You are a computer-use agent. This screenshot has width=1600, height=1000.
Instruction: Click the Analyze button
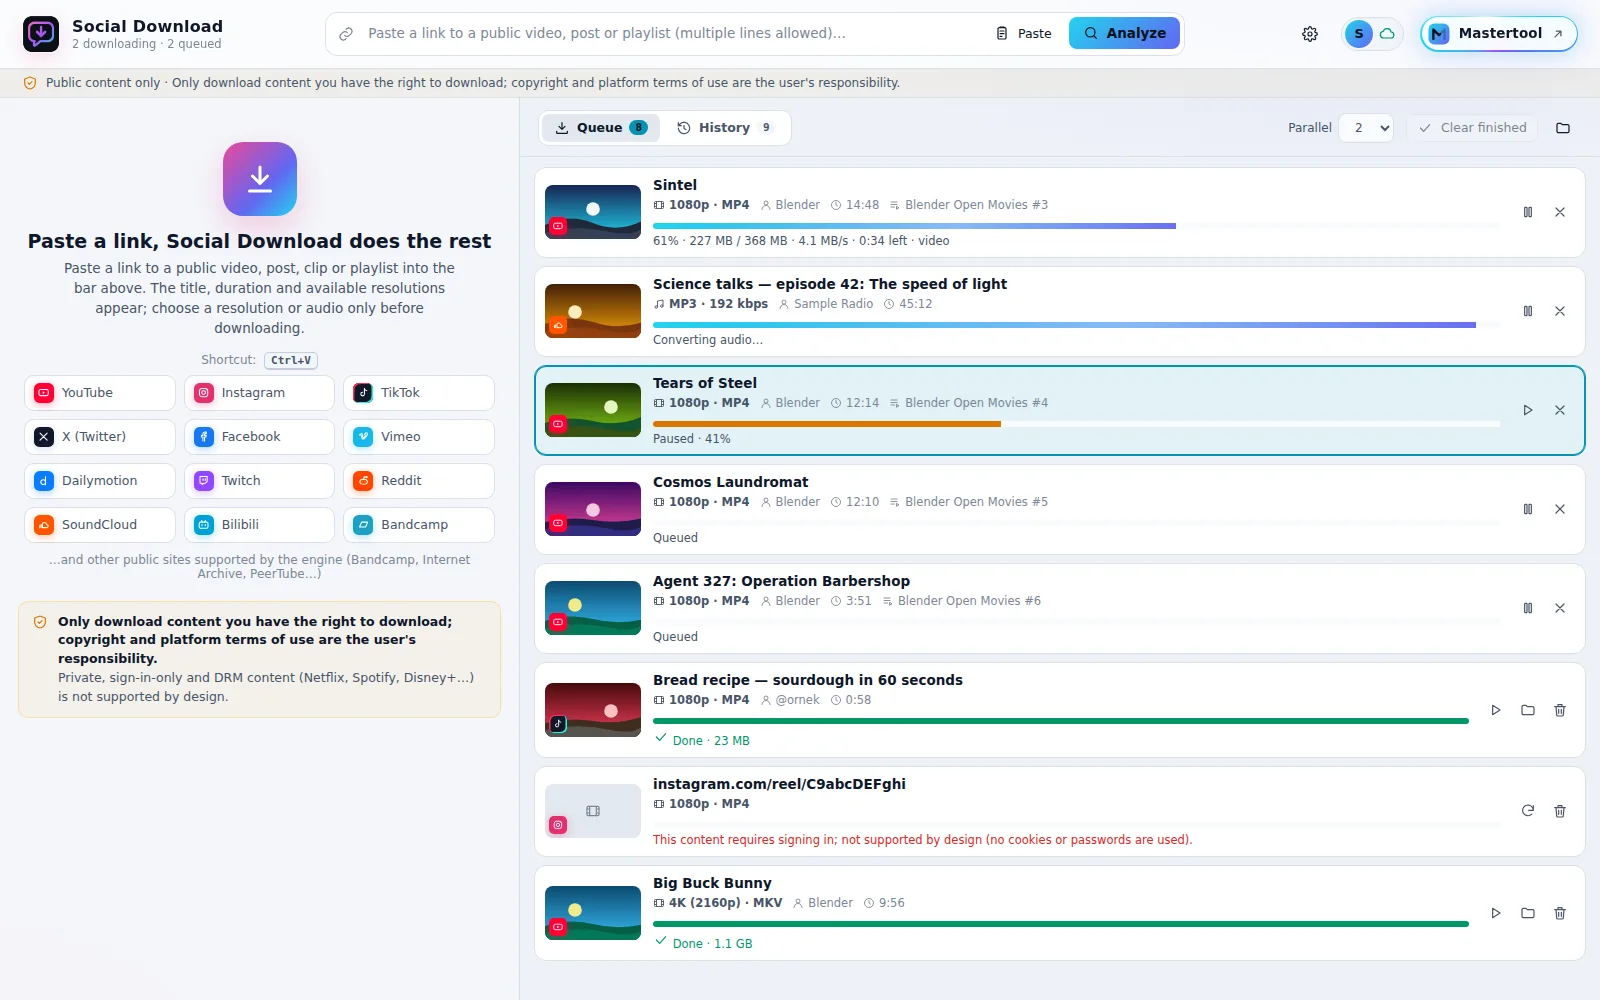click(x=1125, y=33)
